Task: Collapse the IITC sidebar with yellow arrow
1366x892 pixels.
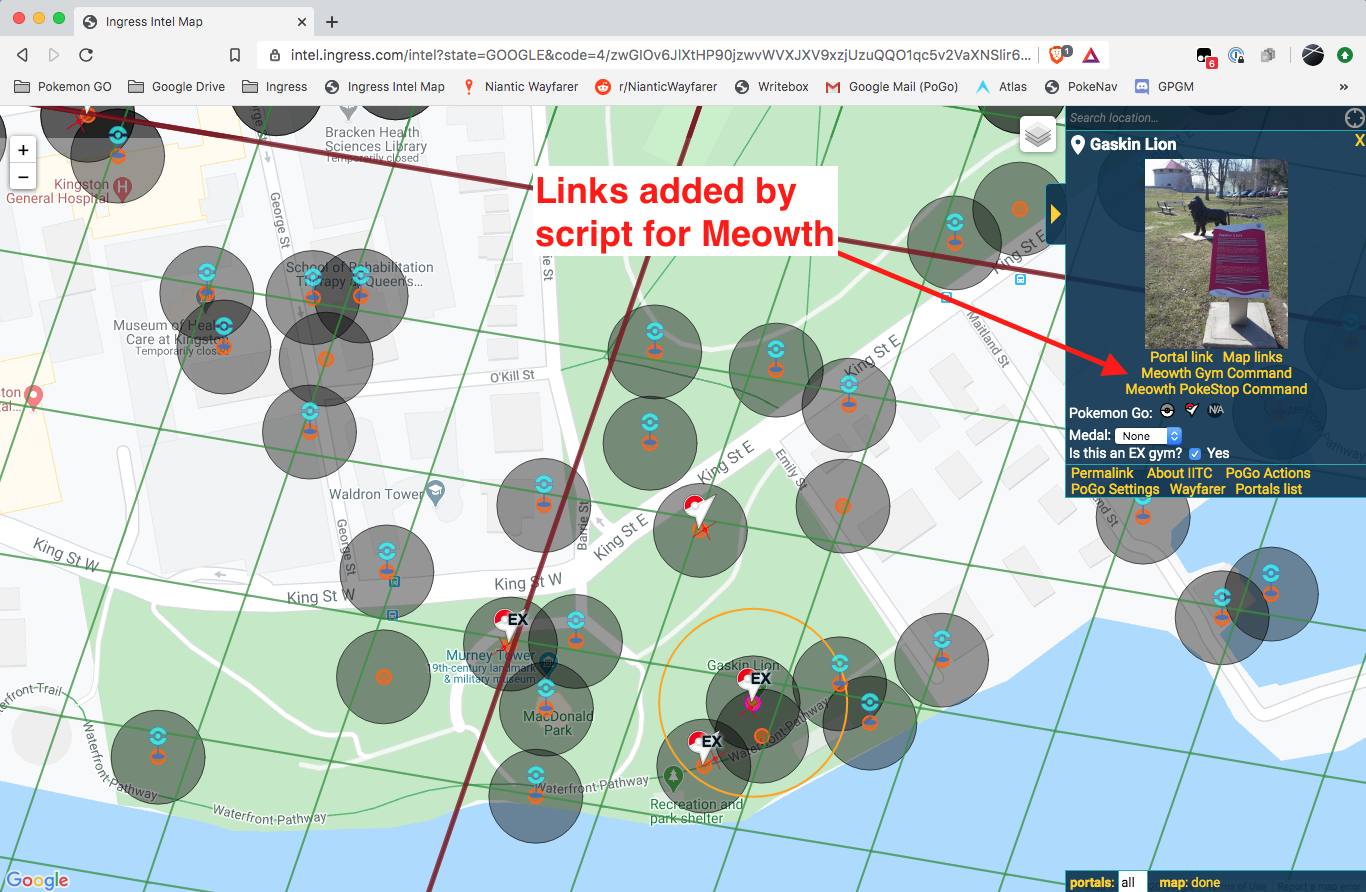Action: (1056, 214)
